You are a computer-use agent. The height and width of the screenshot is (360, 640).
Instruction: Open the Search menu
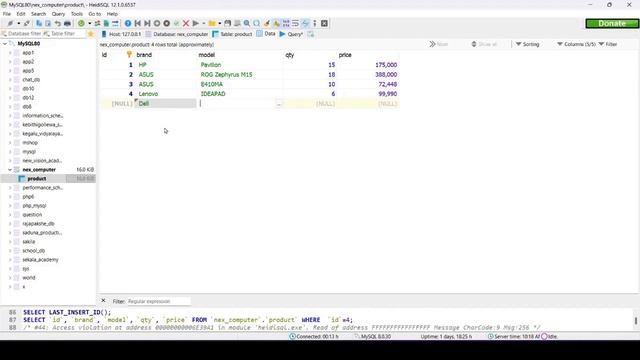pos(38,14)
